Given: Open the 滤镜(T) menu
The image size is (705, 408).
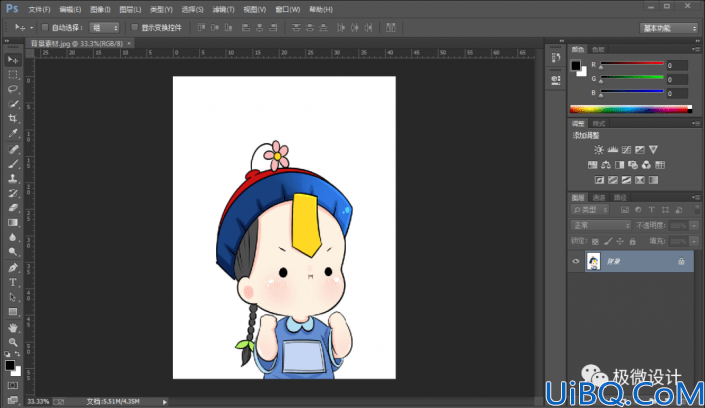Looking at the screenshot, I should coord(223,9).
